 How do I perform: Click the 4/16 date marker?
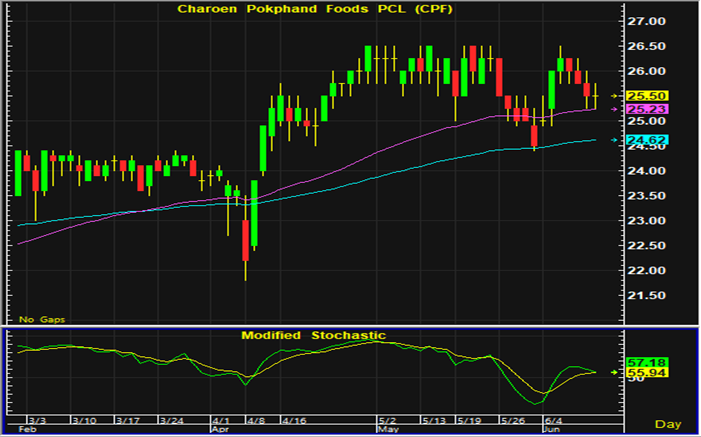(294, 421)
